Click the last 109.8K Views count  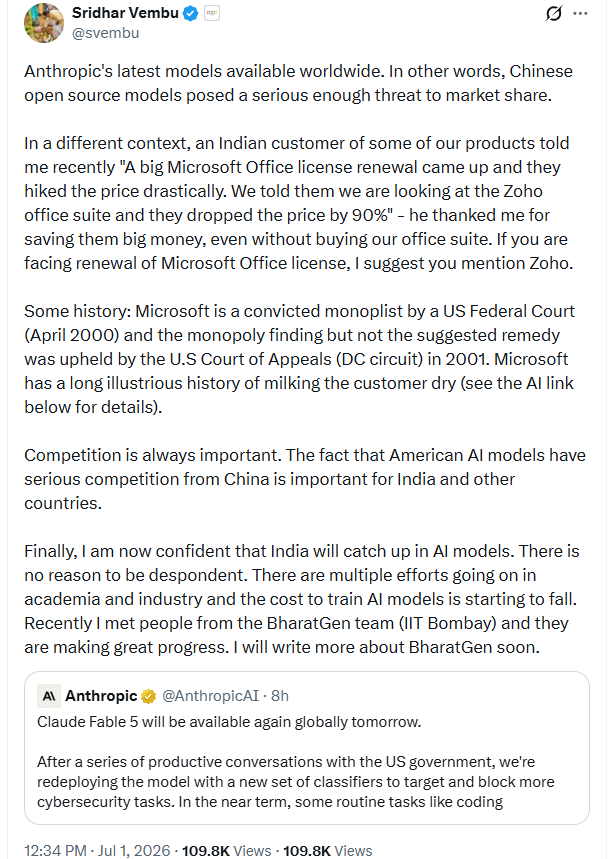tap(328, 851)
